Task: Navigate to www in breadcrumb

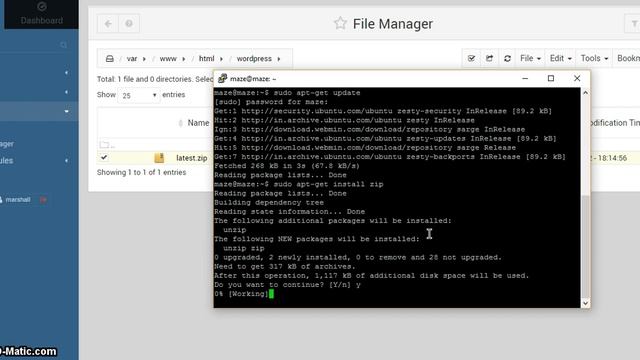Action: [168, 59]
